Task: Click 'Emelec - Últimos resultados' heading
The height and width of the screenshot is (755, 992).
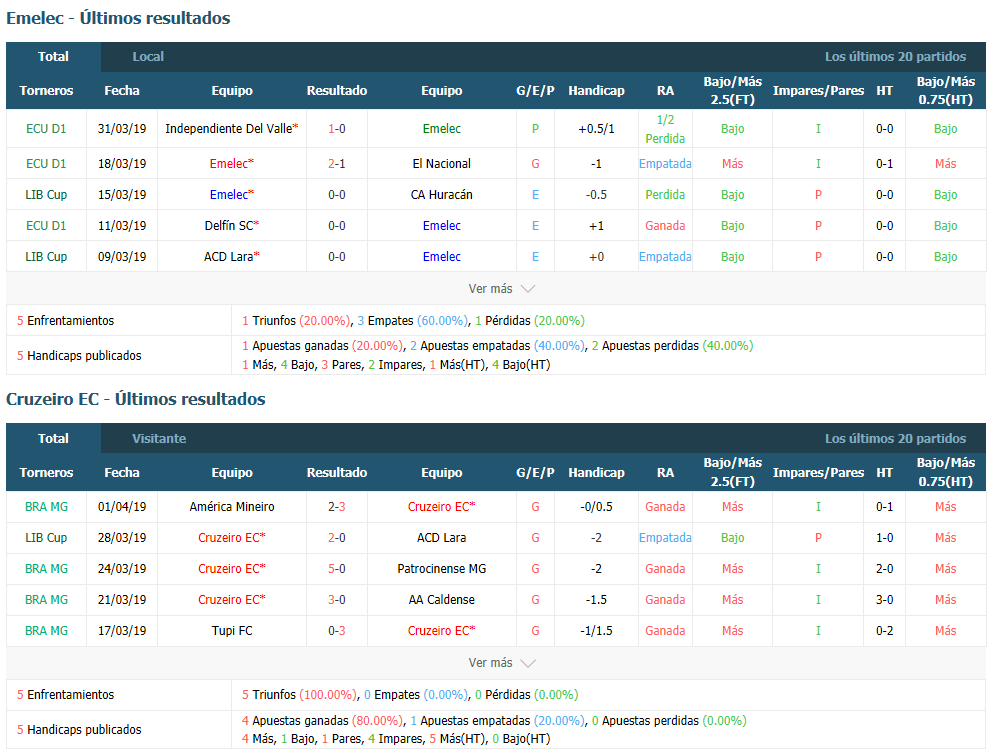Action: point(118,18)
